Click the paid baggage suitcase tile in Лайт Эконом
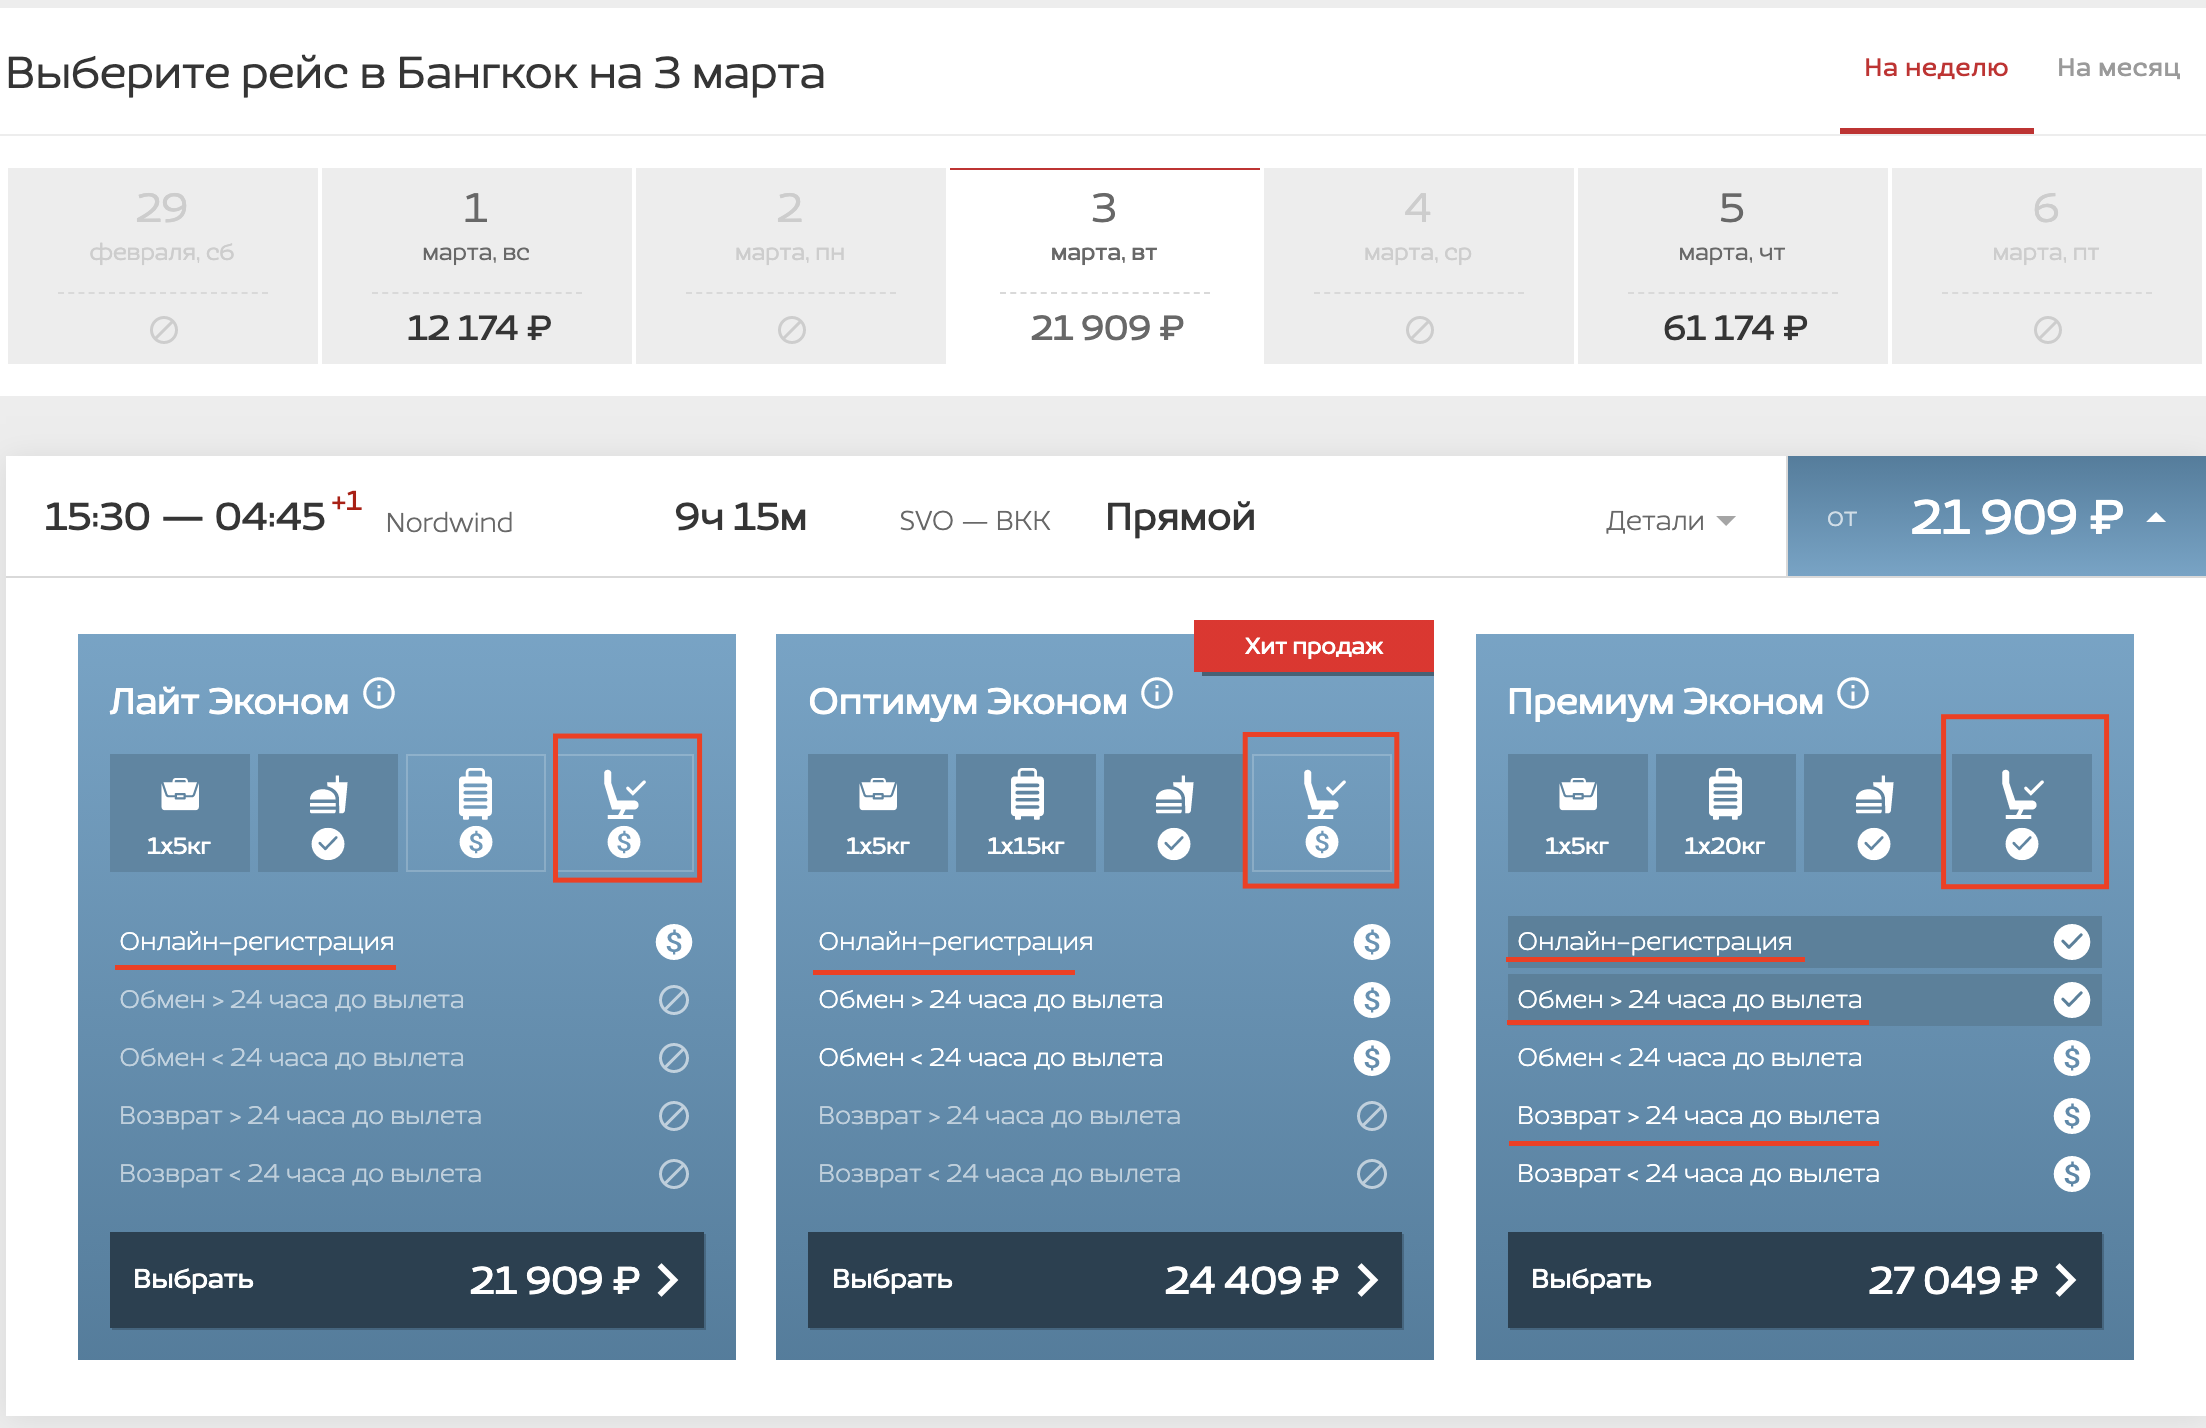Screen dimensions: 2206x1428 tap(476, 813)
